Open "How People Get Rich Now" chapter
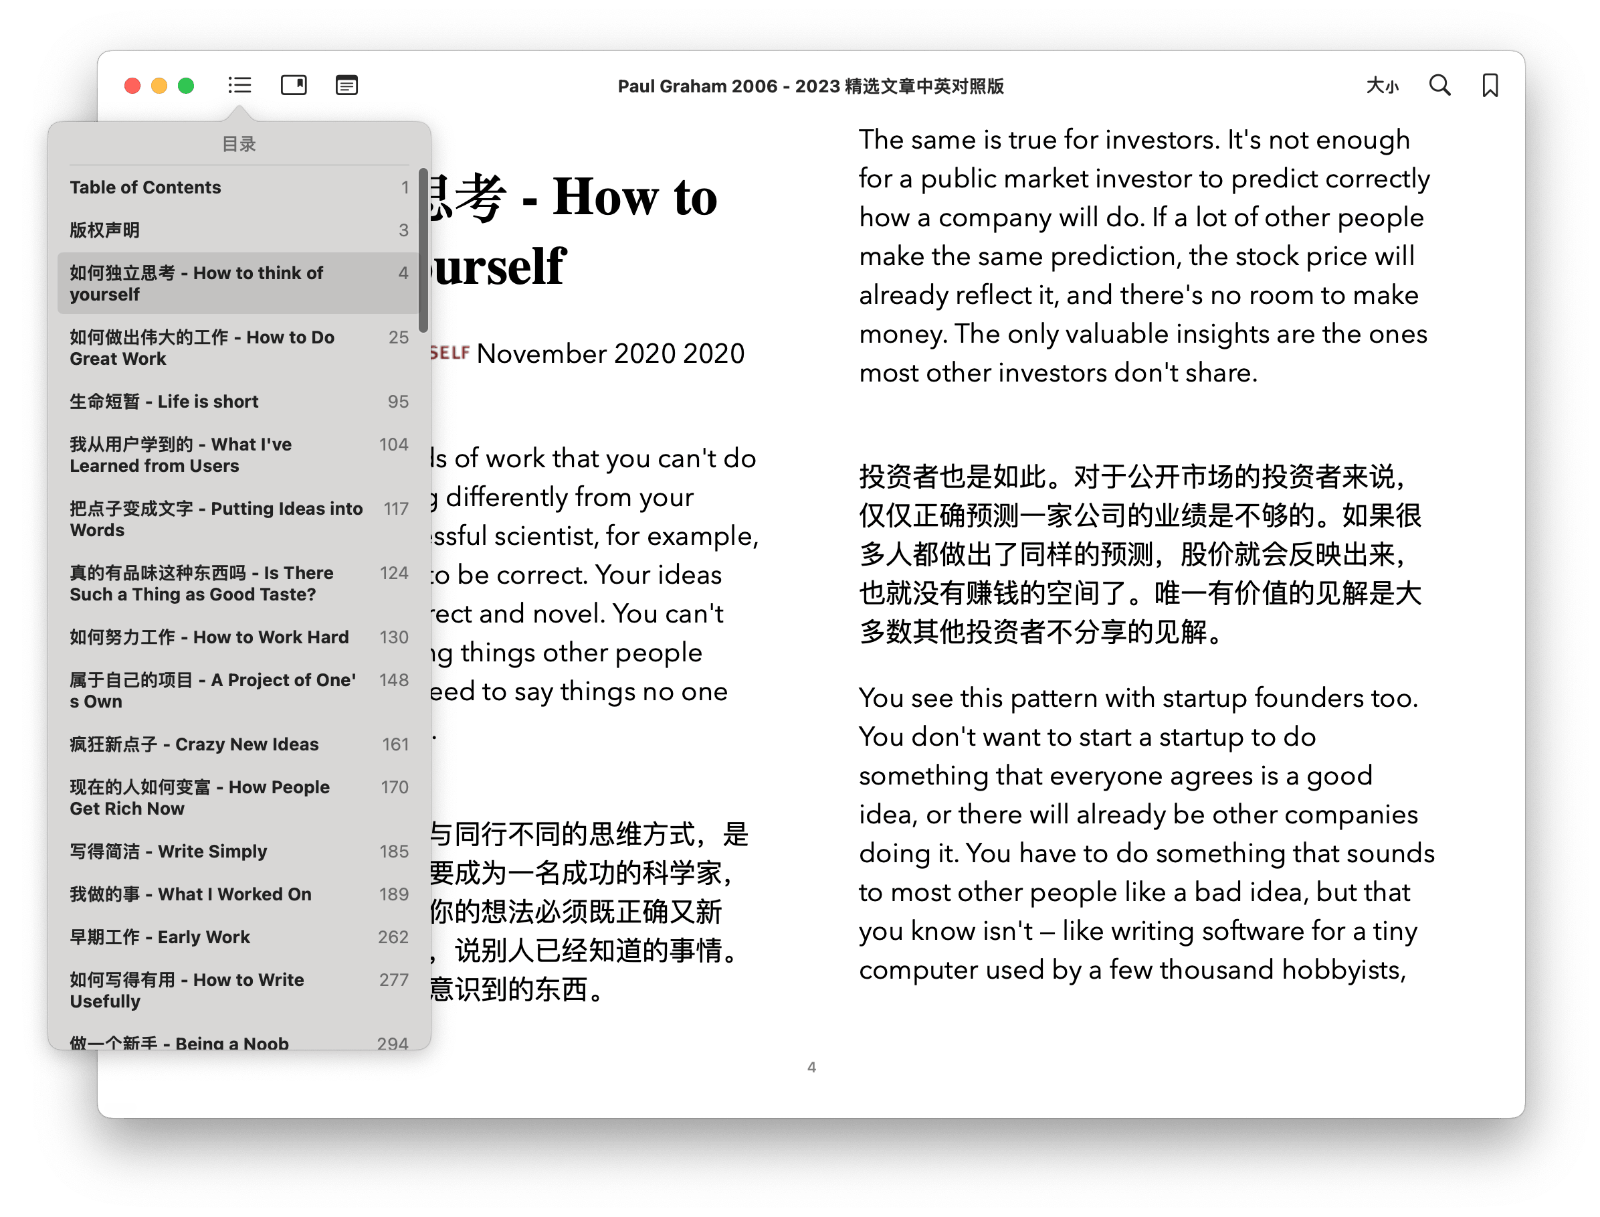The image size is (1600, 1217). (198, 798)
